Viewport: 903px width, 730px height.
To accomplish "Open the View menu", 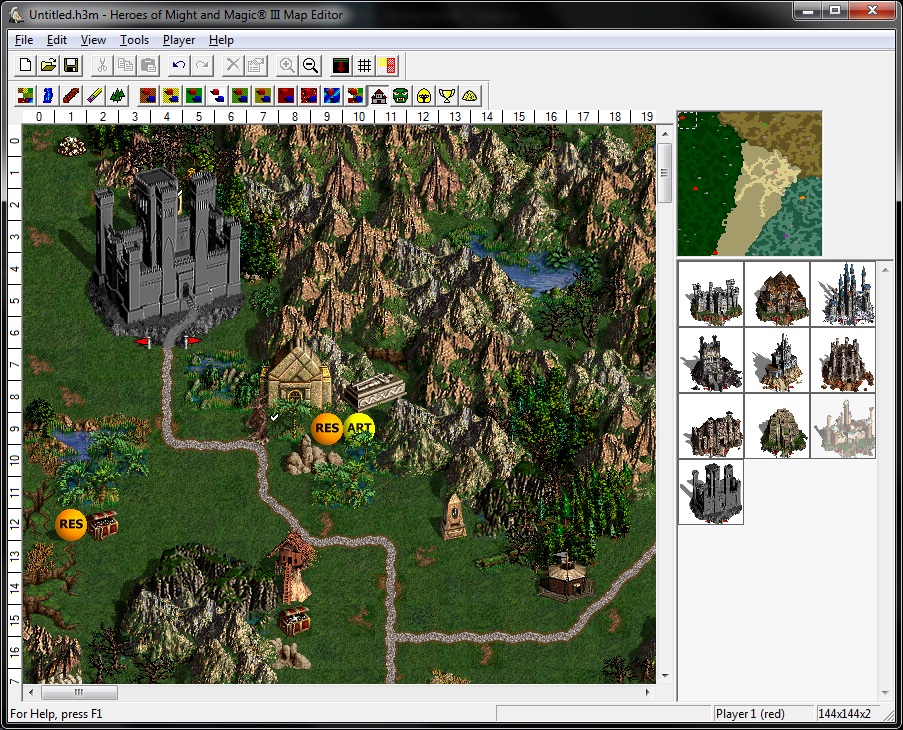I will [x=93, y=40].
